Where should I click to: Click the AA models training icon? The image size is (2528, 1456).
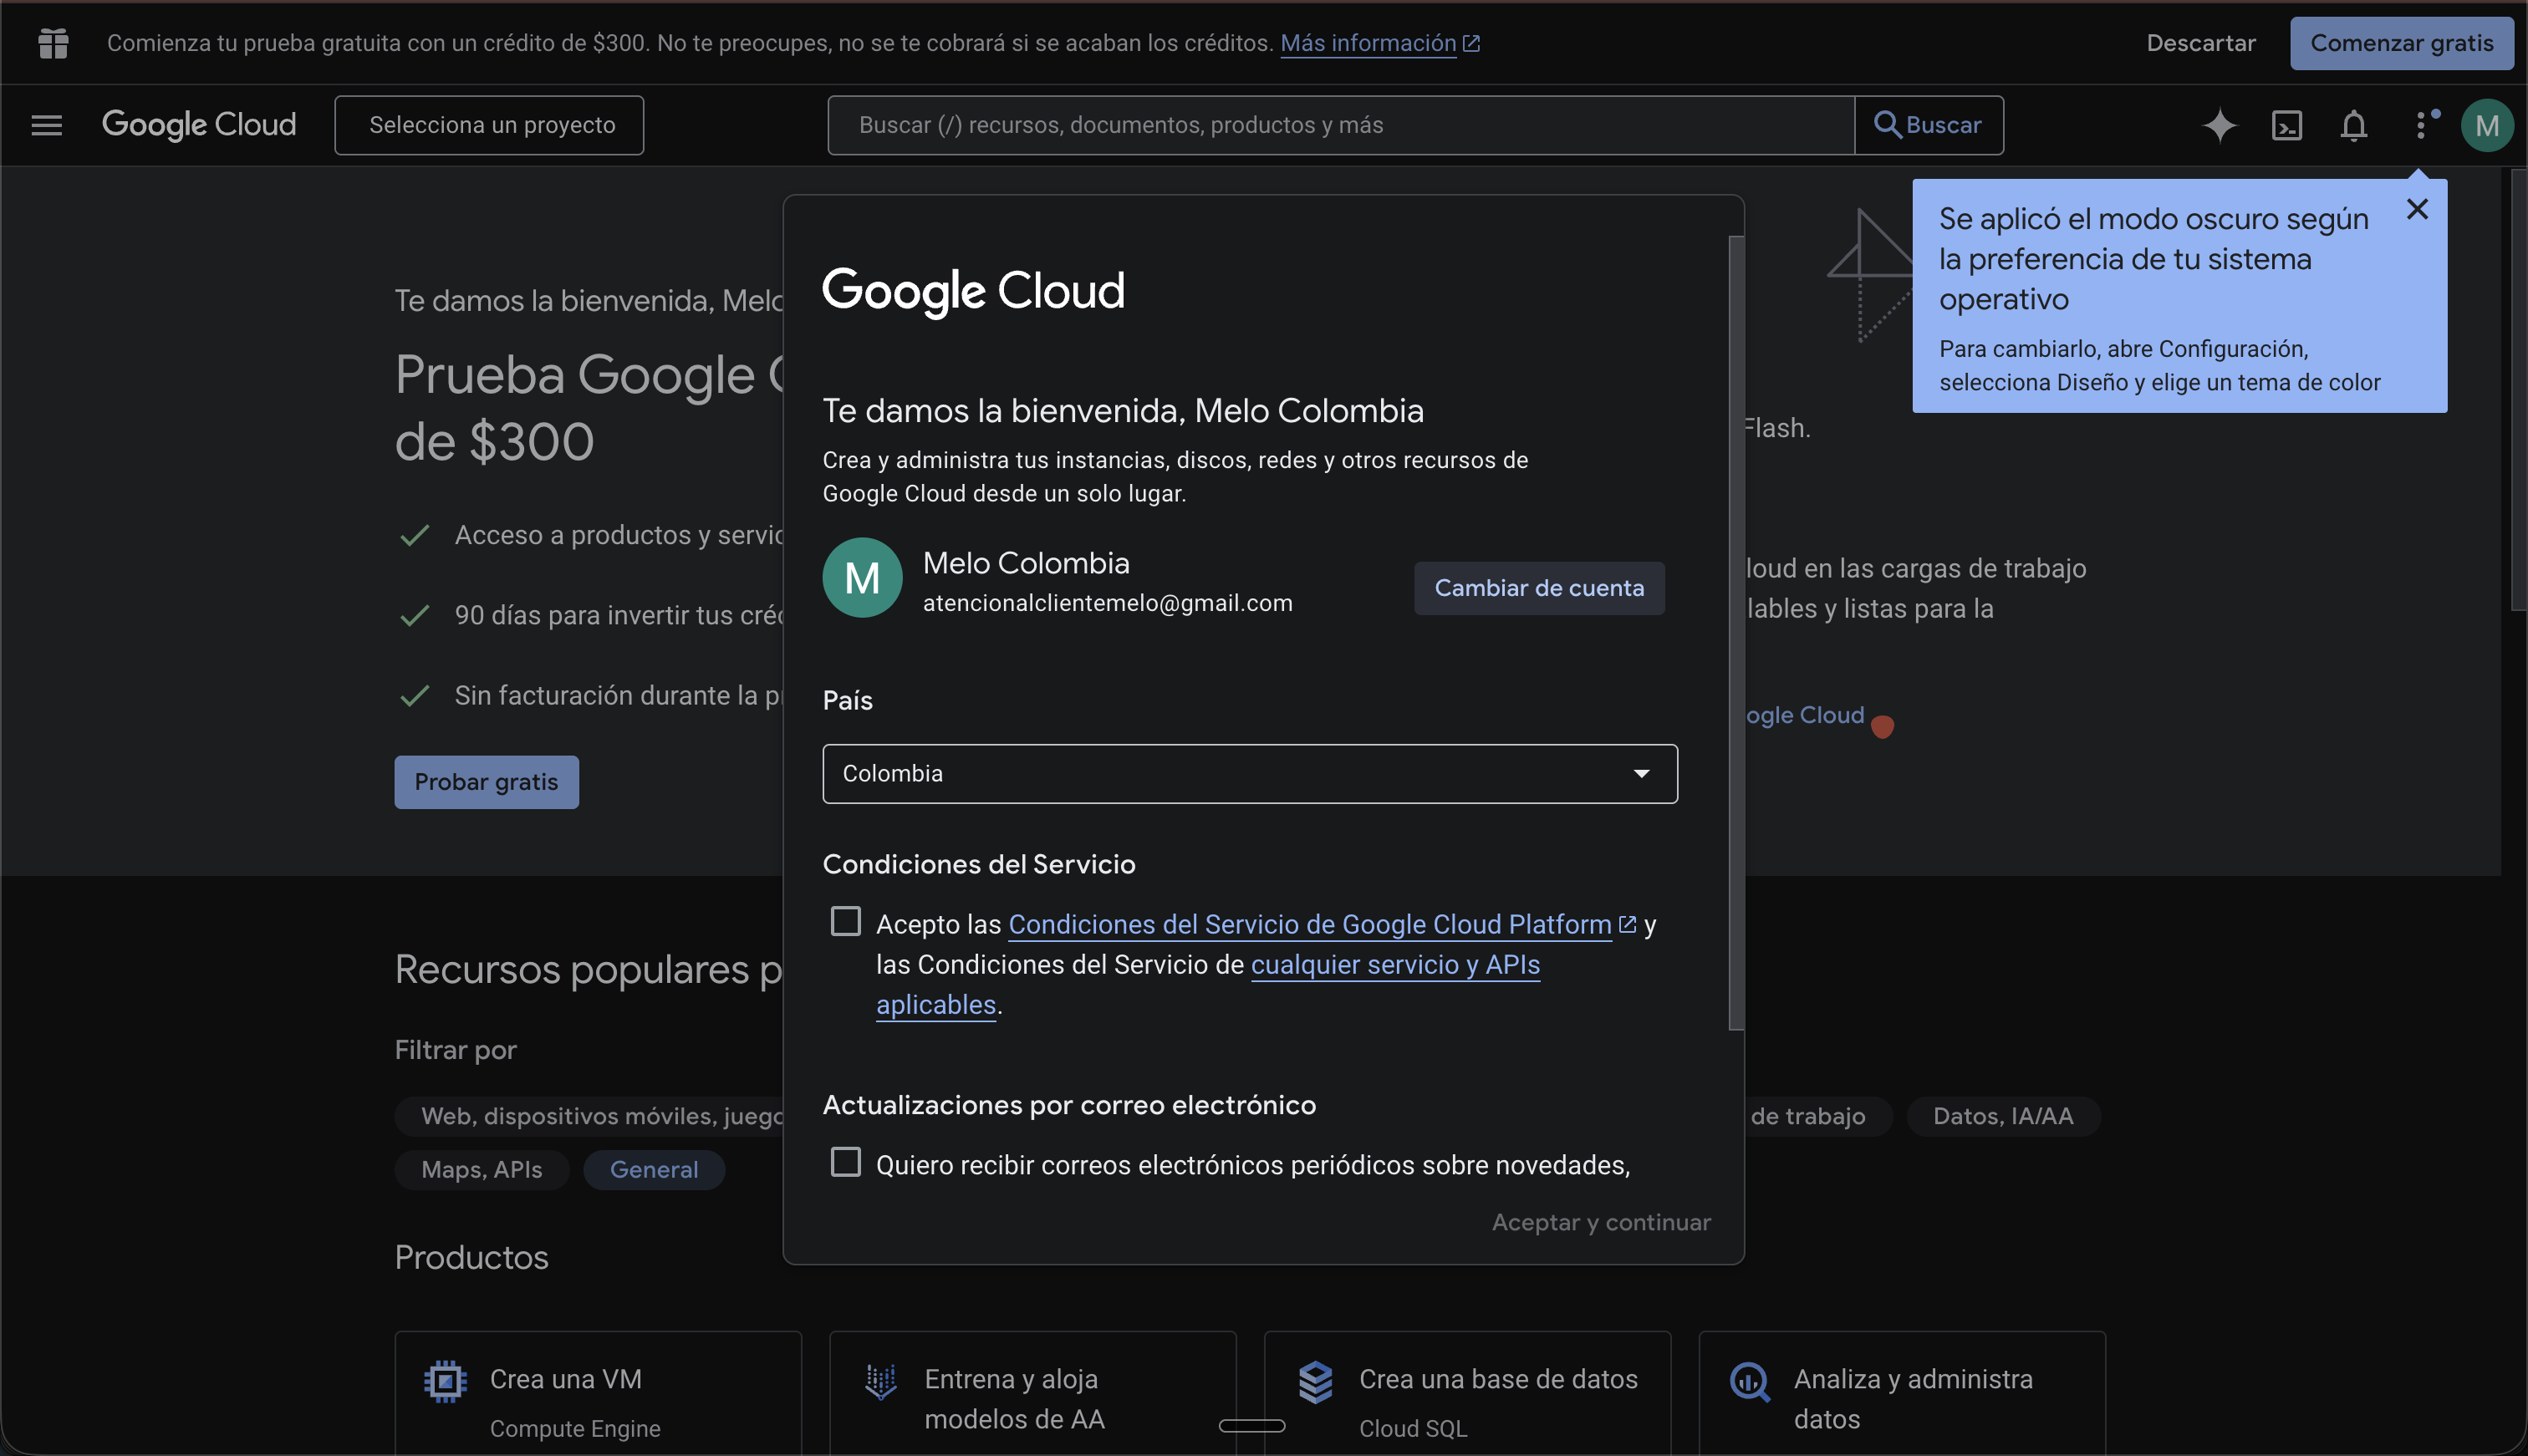pyautogui.click(x=880, y=1380)
